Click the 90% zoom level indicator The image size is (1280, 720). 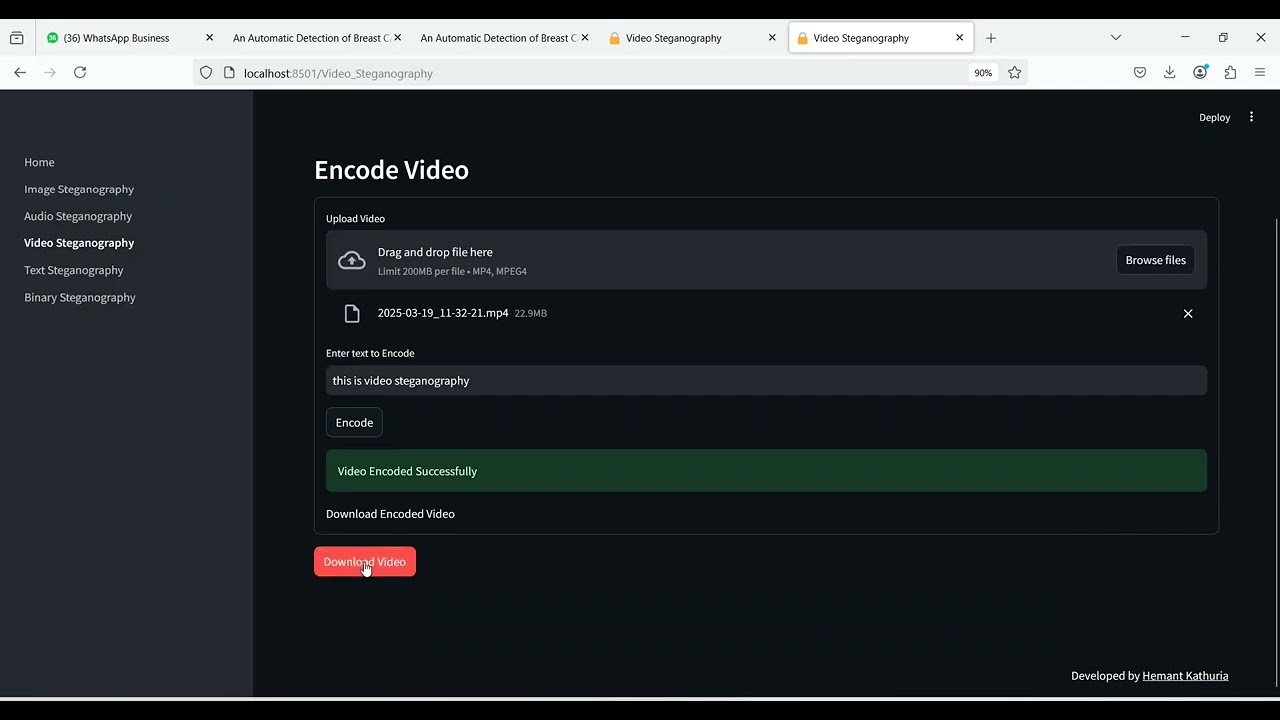tap(983, 73)
